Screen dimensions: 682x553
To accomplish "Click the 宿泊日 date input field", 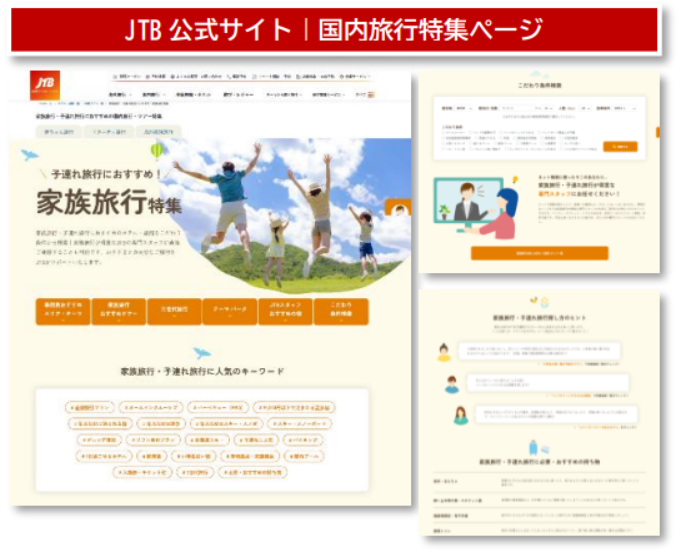I will pos(516,108).
